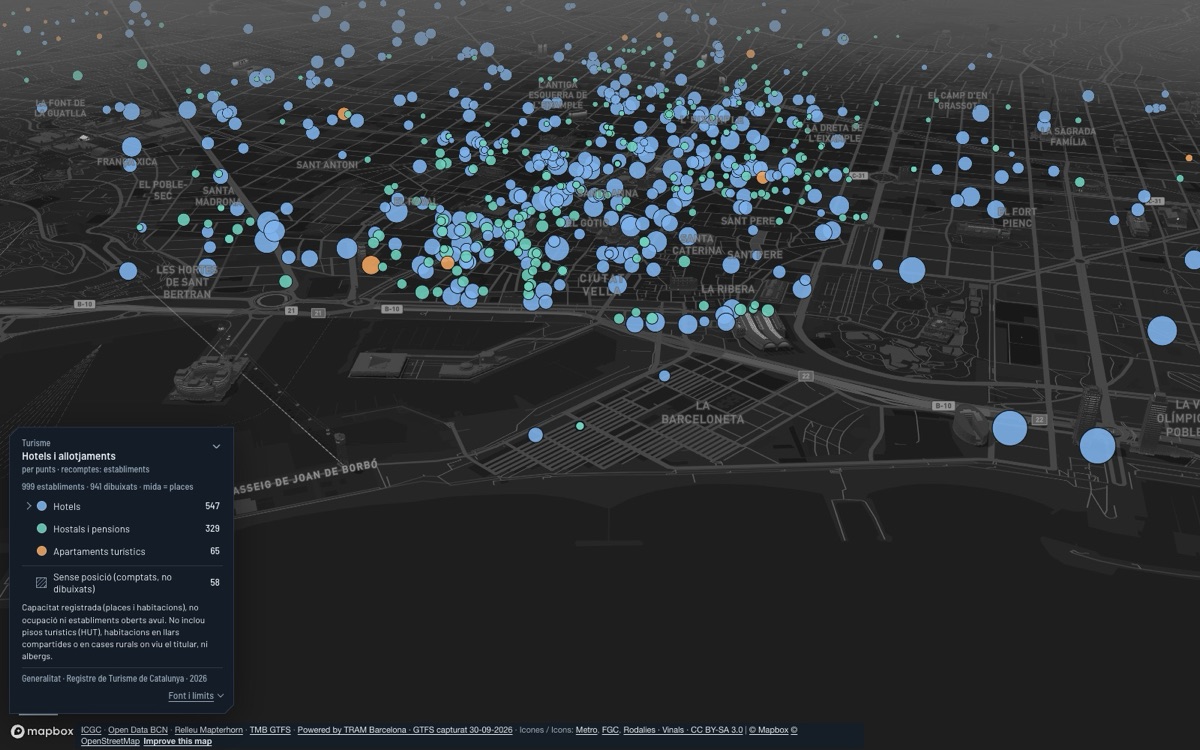Toggle the blue Hotels legend dot
This screenshot has width=1200, height=750.
click(41, 506)
